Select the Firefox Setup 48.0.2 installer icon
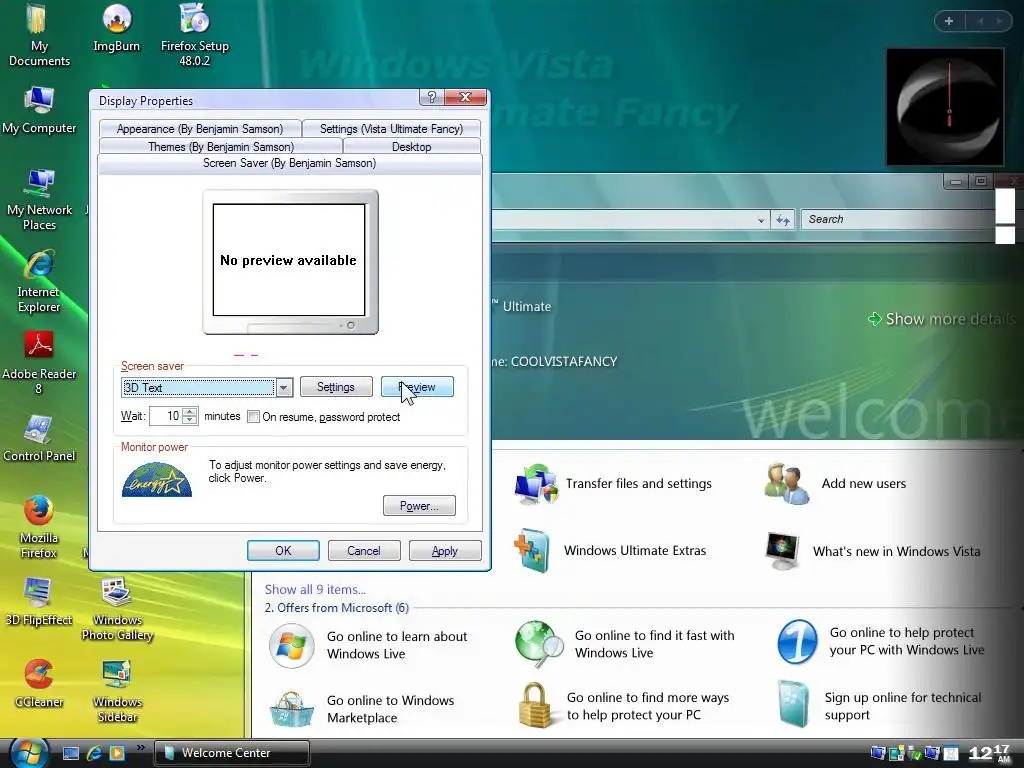 coord(195,35)
